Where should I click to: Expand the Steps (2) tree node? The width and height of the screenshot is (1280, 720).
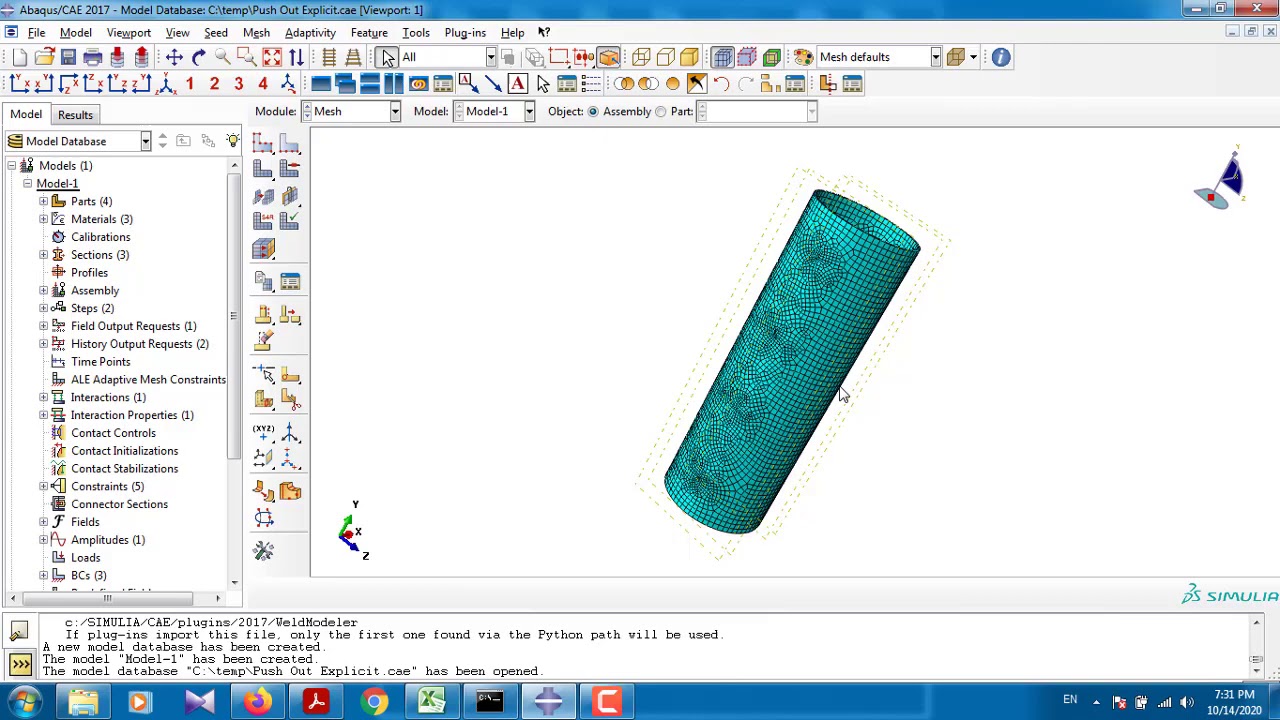(x=44, y=308)
